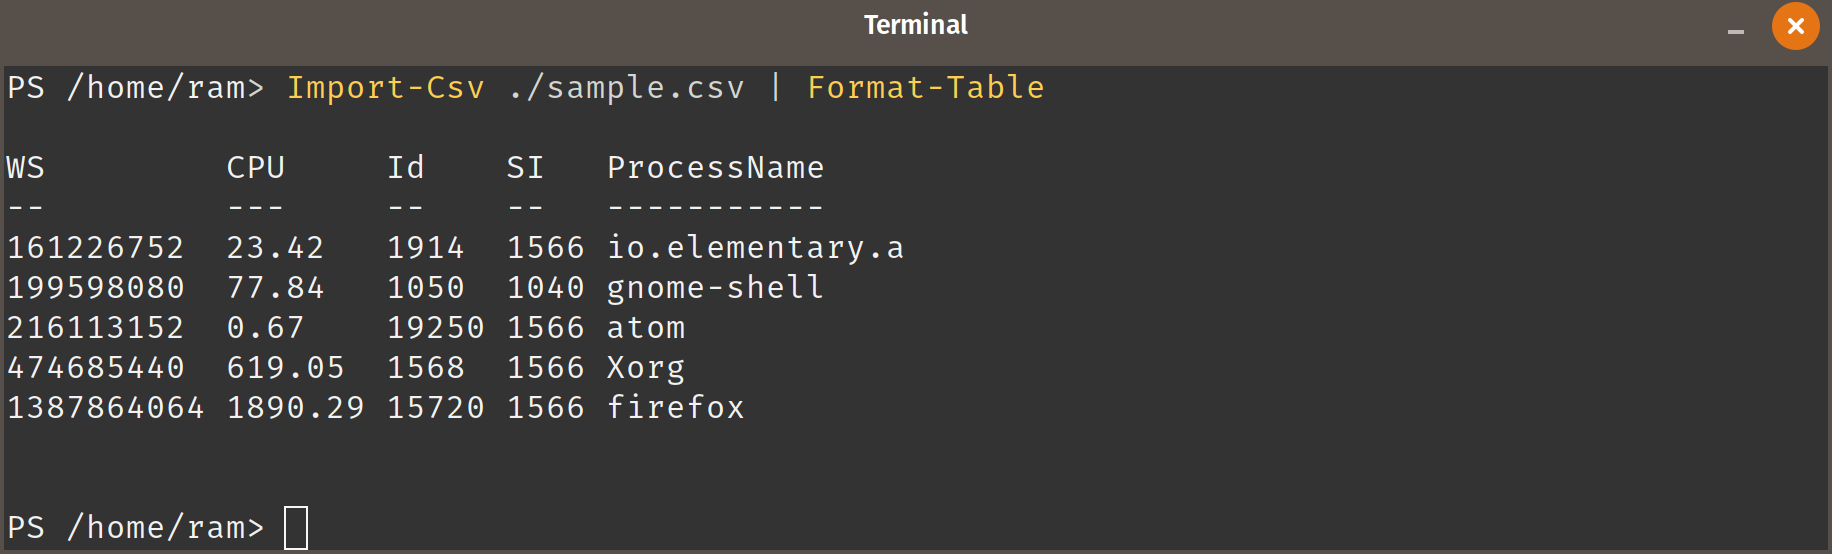Screen dimensions: 1832x554
Task: Click the atom process name
Action: (x=646, y=328)
